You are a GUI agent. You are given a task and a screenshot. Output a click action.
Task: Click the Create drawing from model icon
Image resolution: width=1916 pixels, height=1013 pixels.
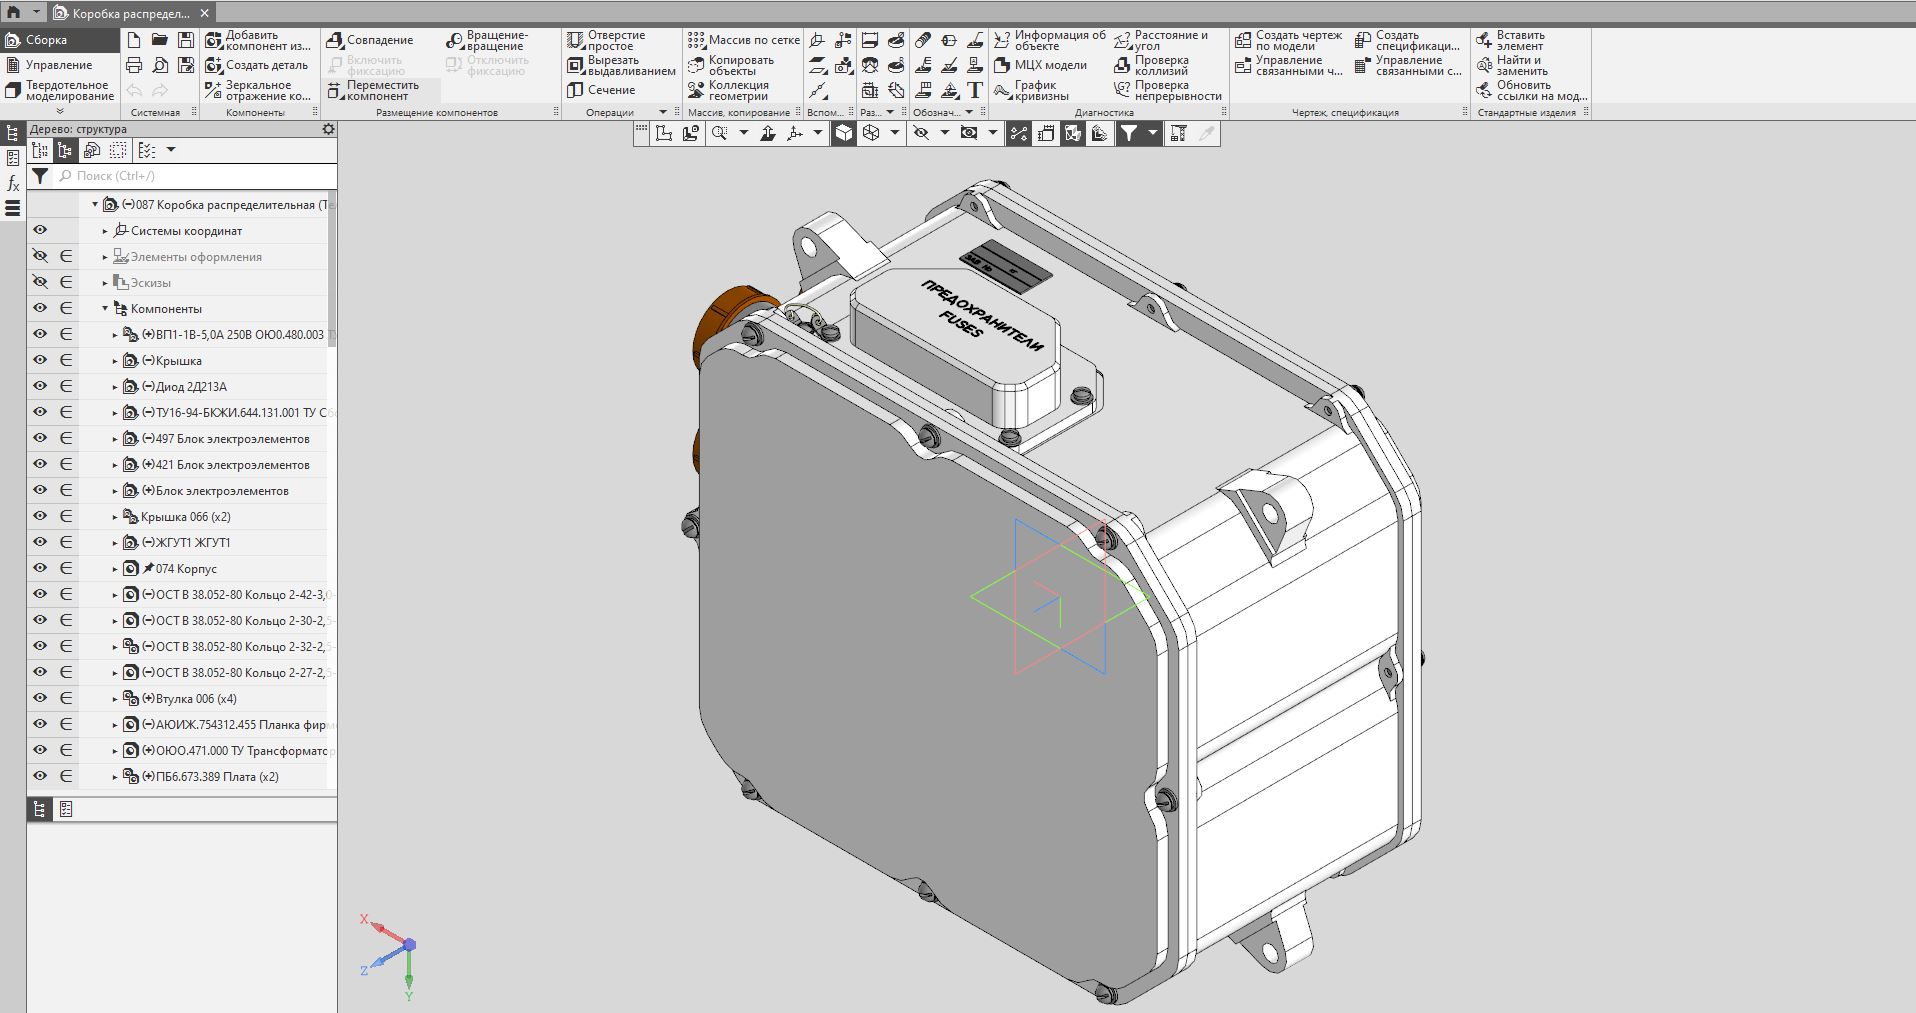click(x=1243, y=40)
